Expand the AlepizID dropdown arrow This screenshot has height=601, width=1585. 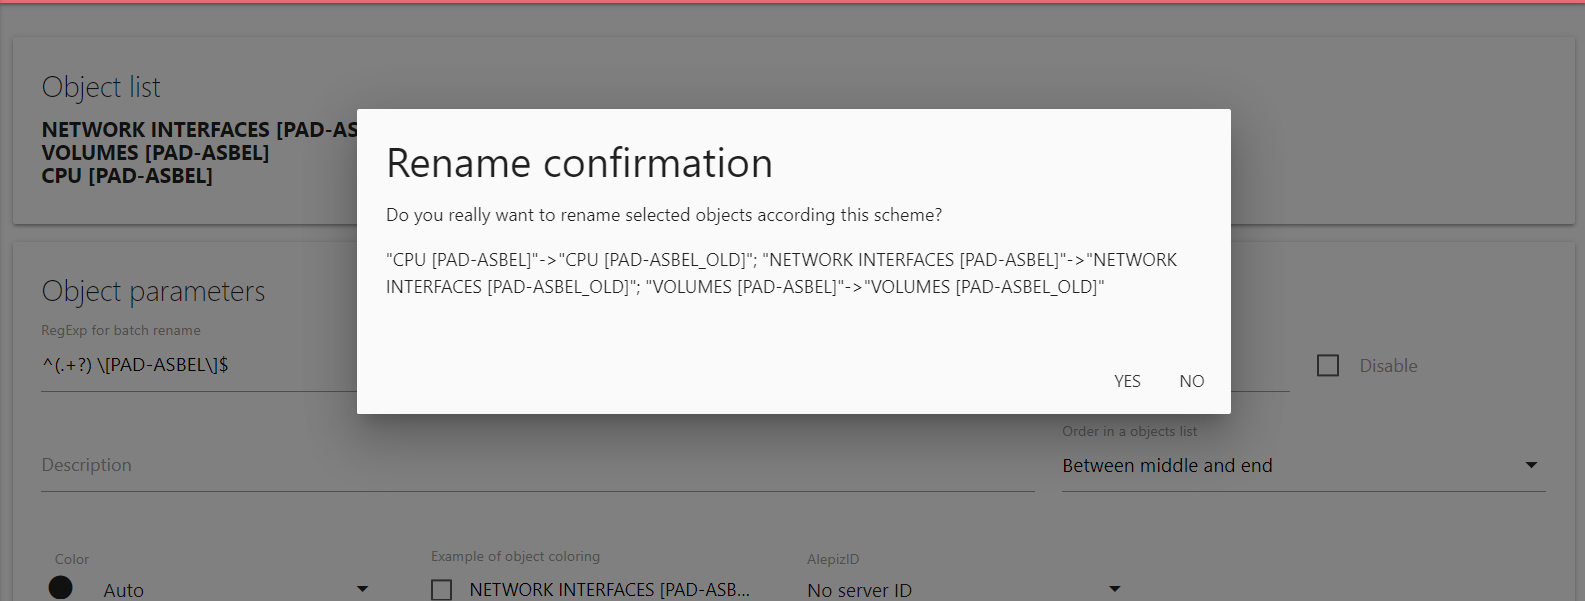coord(1115,590)
